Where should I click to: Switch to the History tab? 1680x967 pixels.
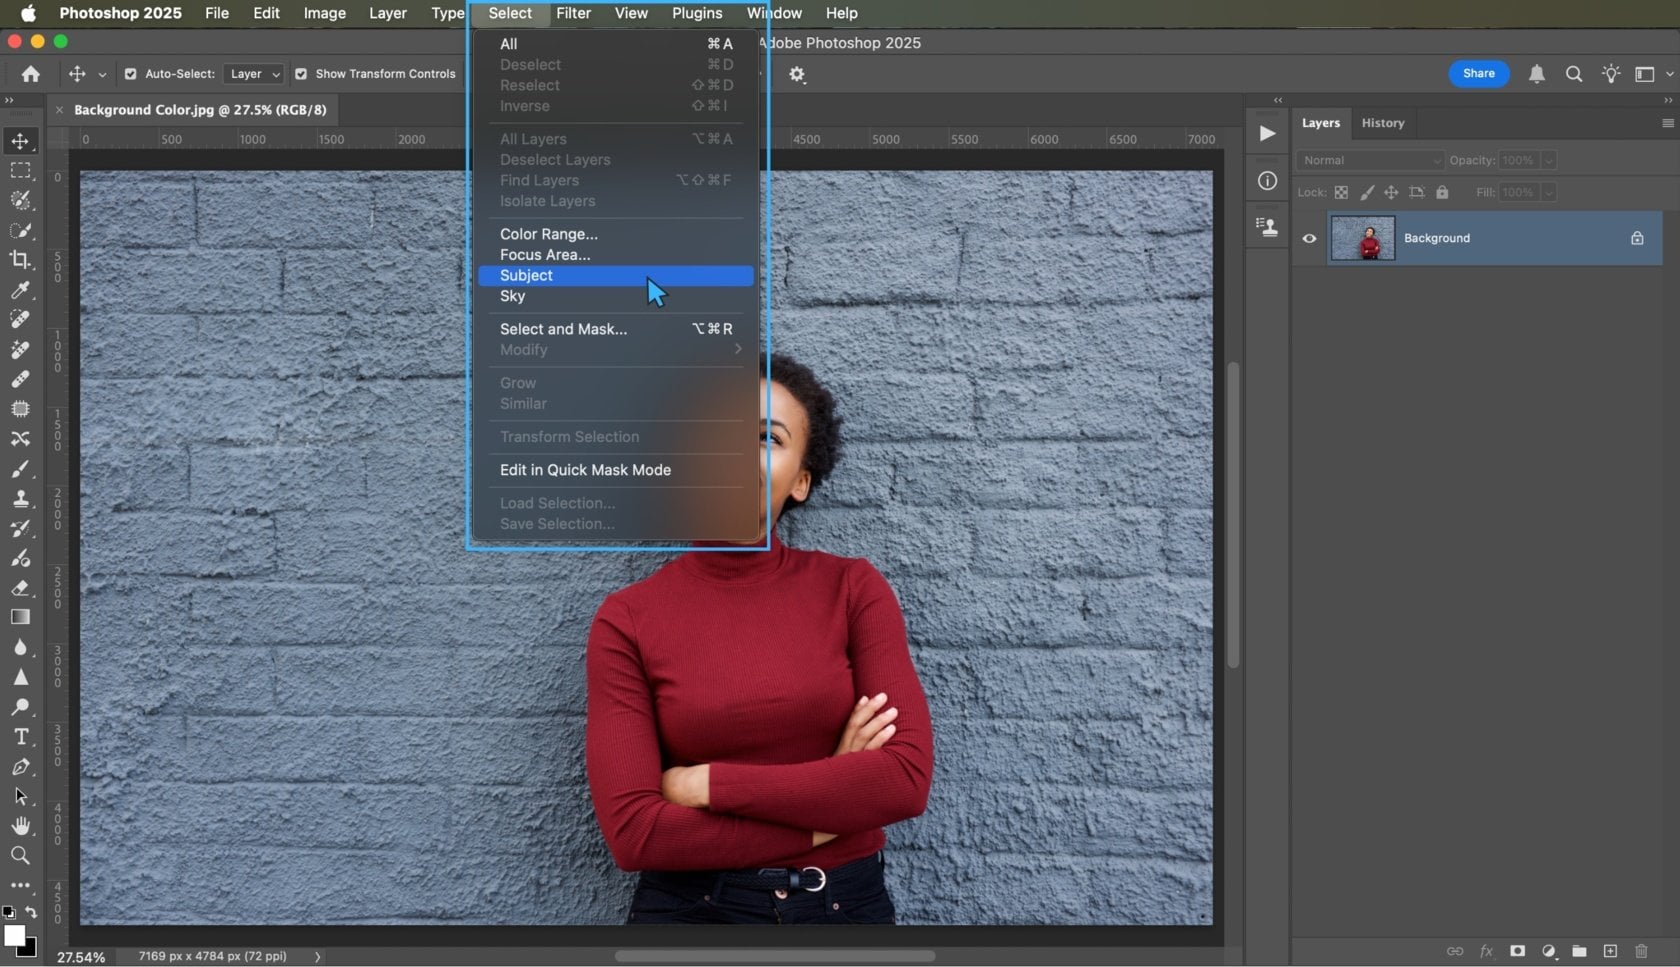click(x=1383, y=123)
